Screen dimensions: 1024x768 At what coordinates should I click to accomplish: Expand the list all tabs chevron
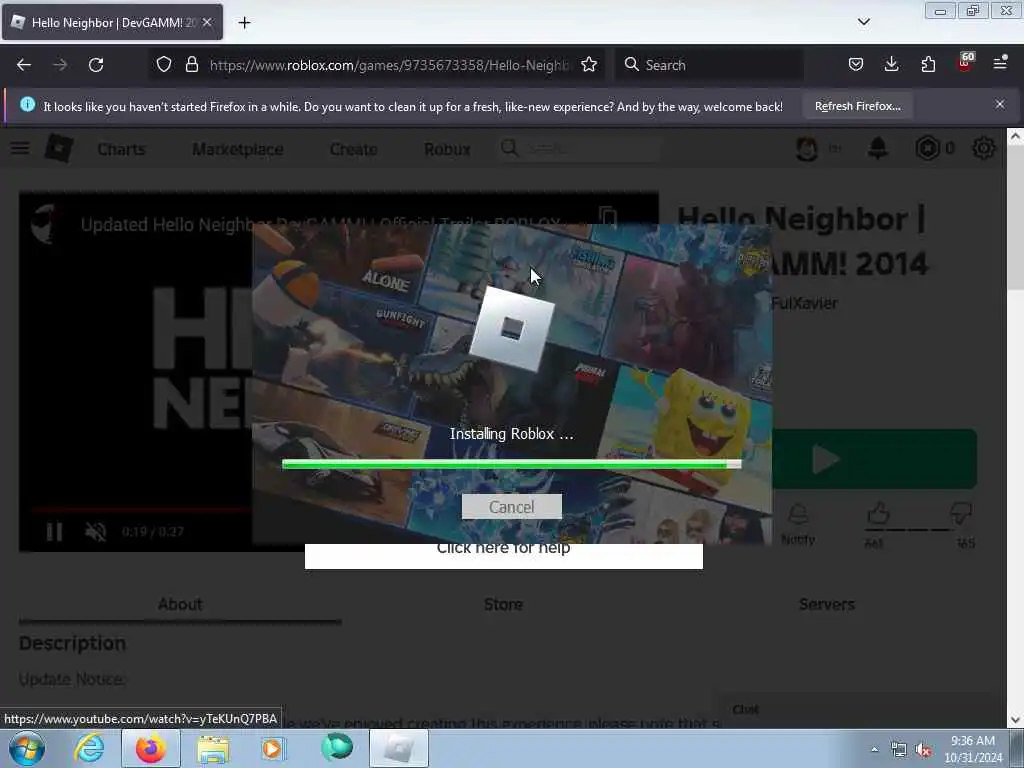click(x=863, y=22)
